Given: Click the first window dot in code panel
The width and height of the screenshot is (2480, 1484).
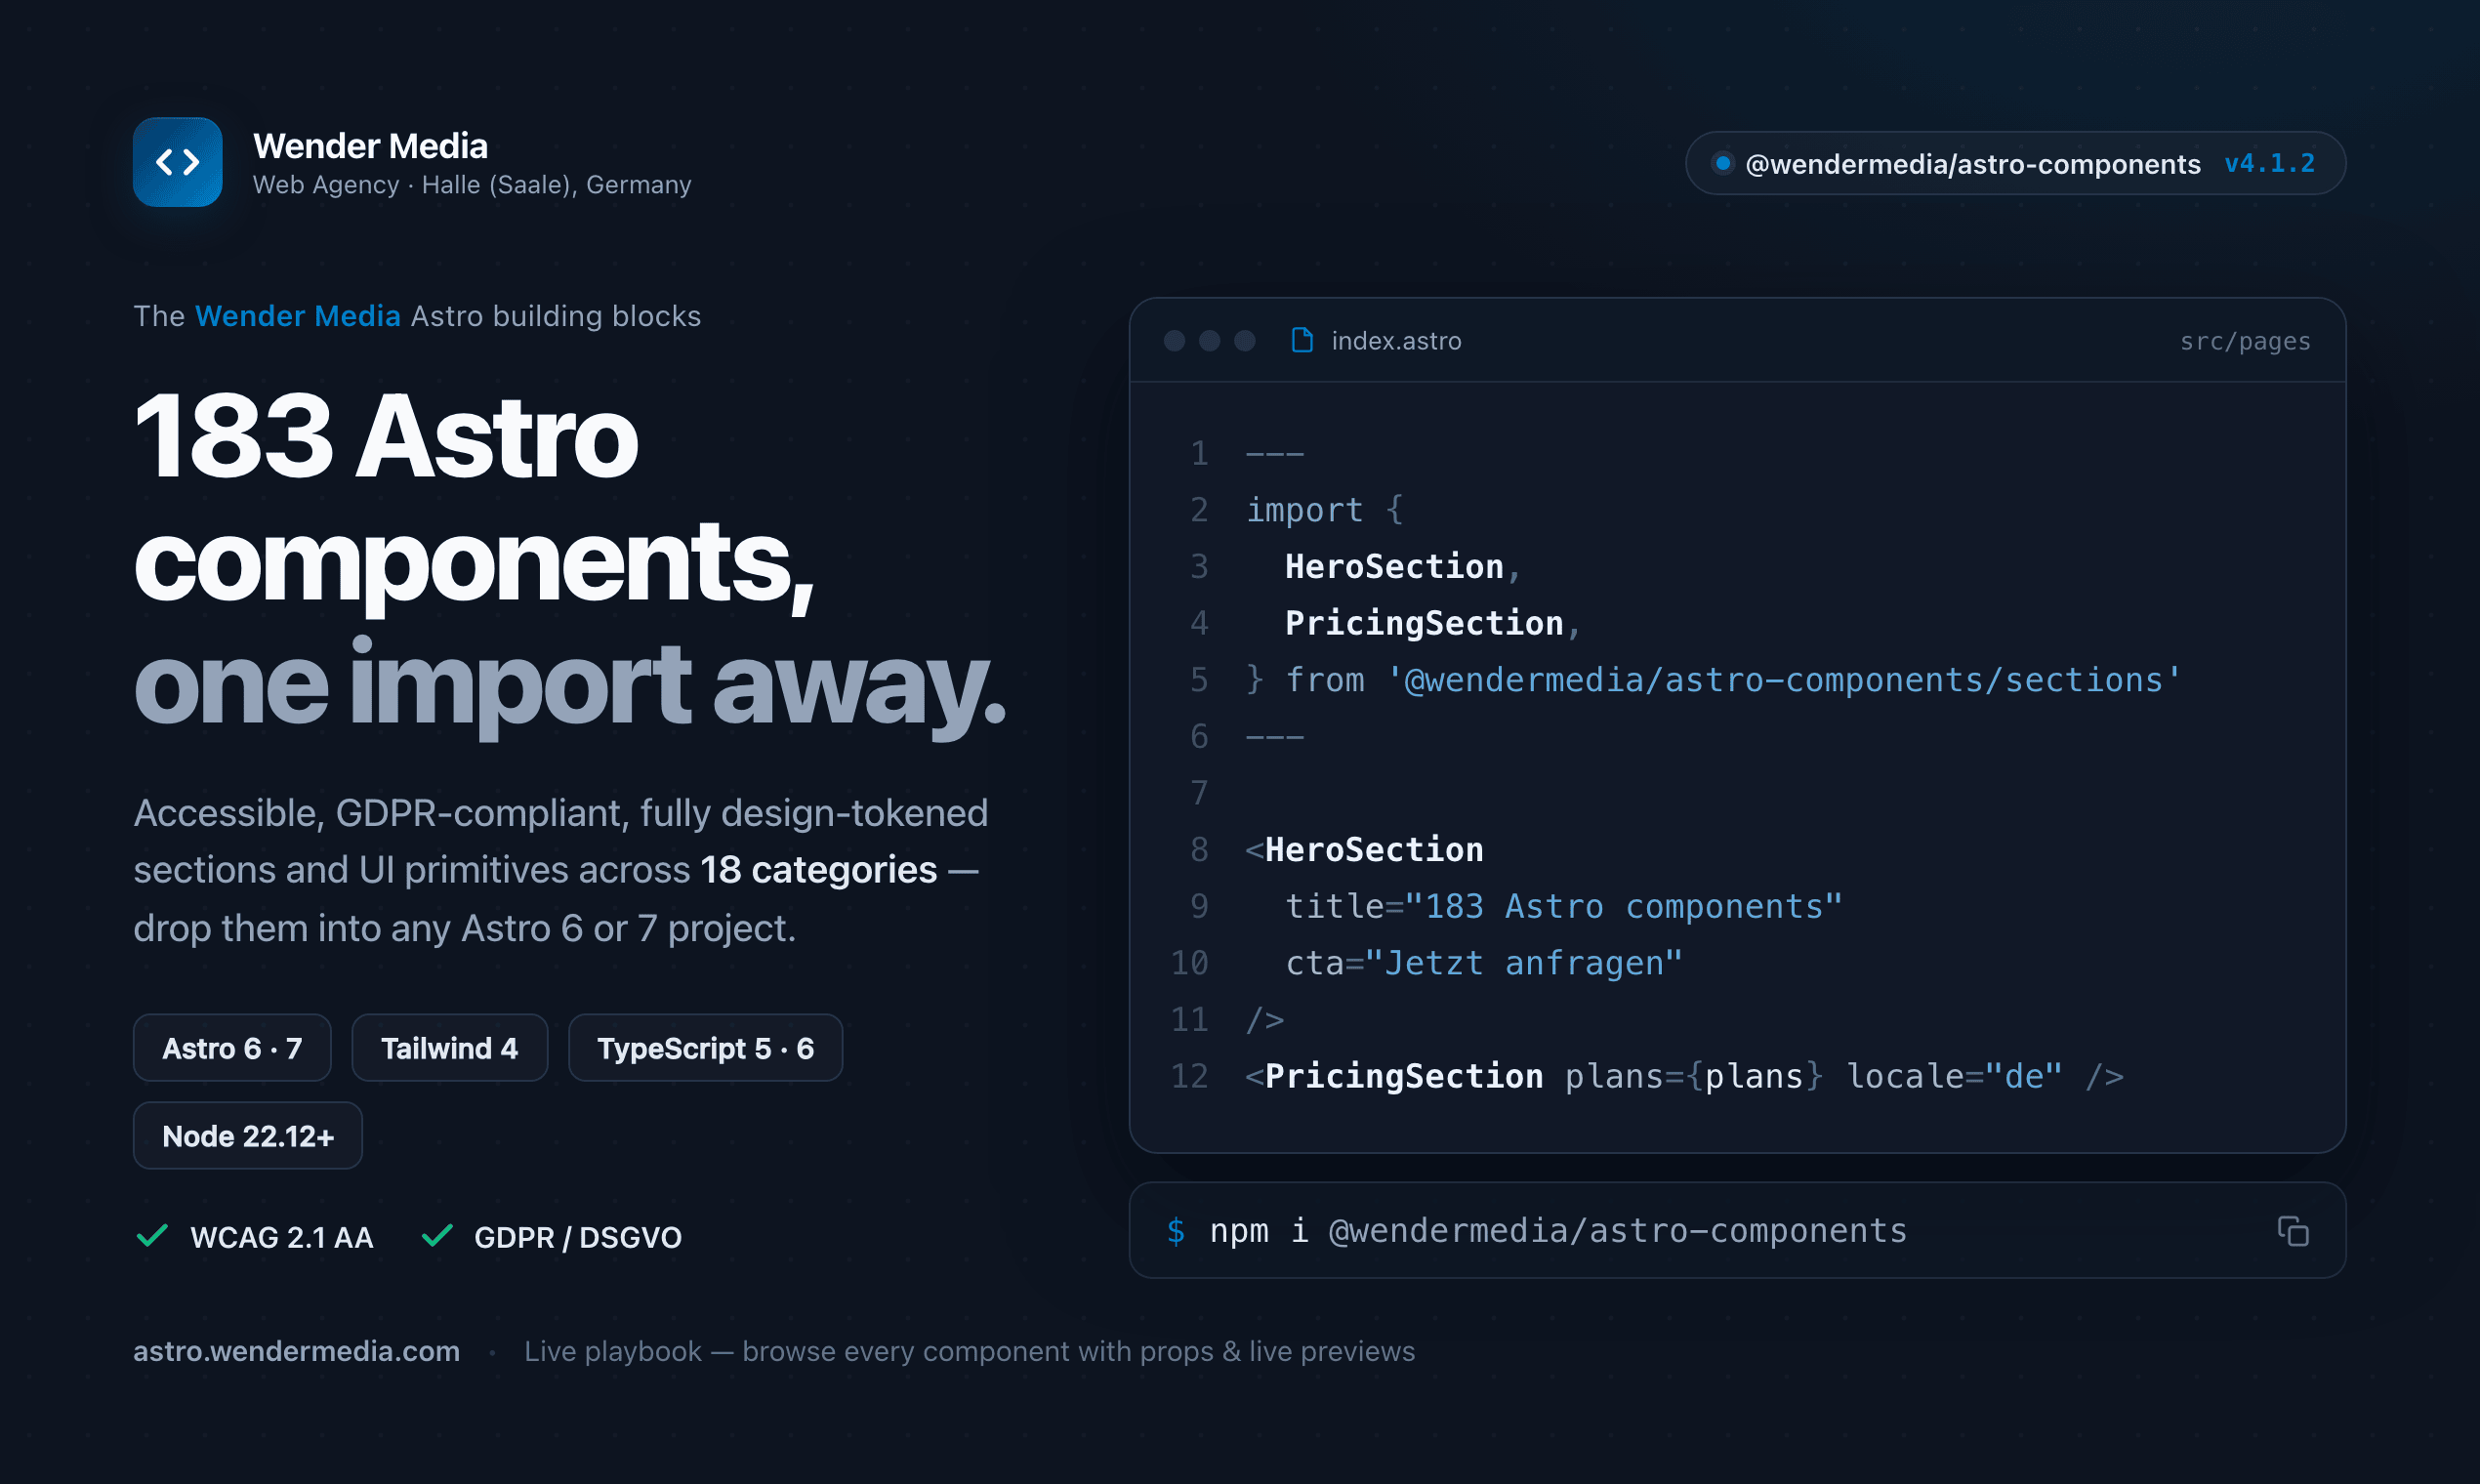Looking at the screenshot, I should [1174, 341].
